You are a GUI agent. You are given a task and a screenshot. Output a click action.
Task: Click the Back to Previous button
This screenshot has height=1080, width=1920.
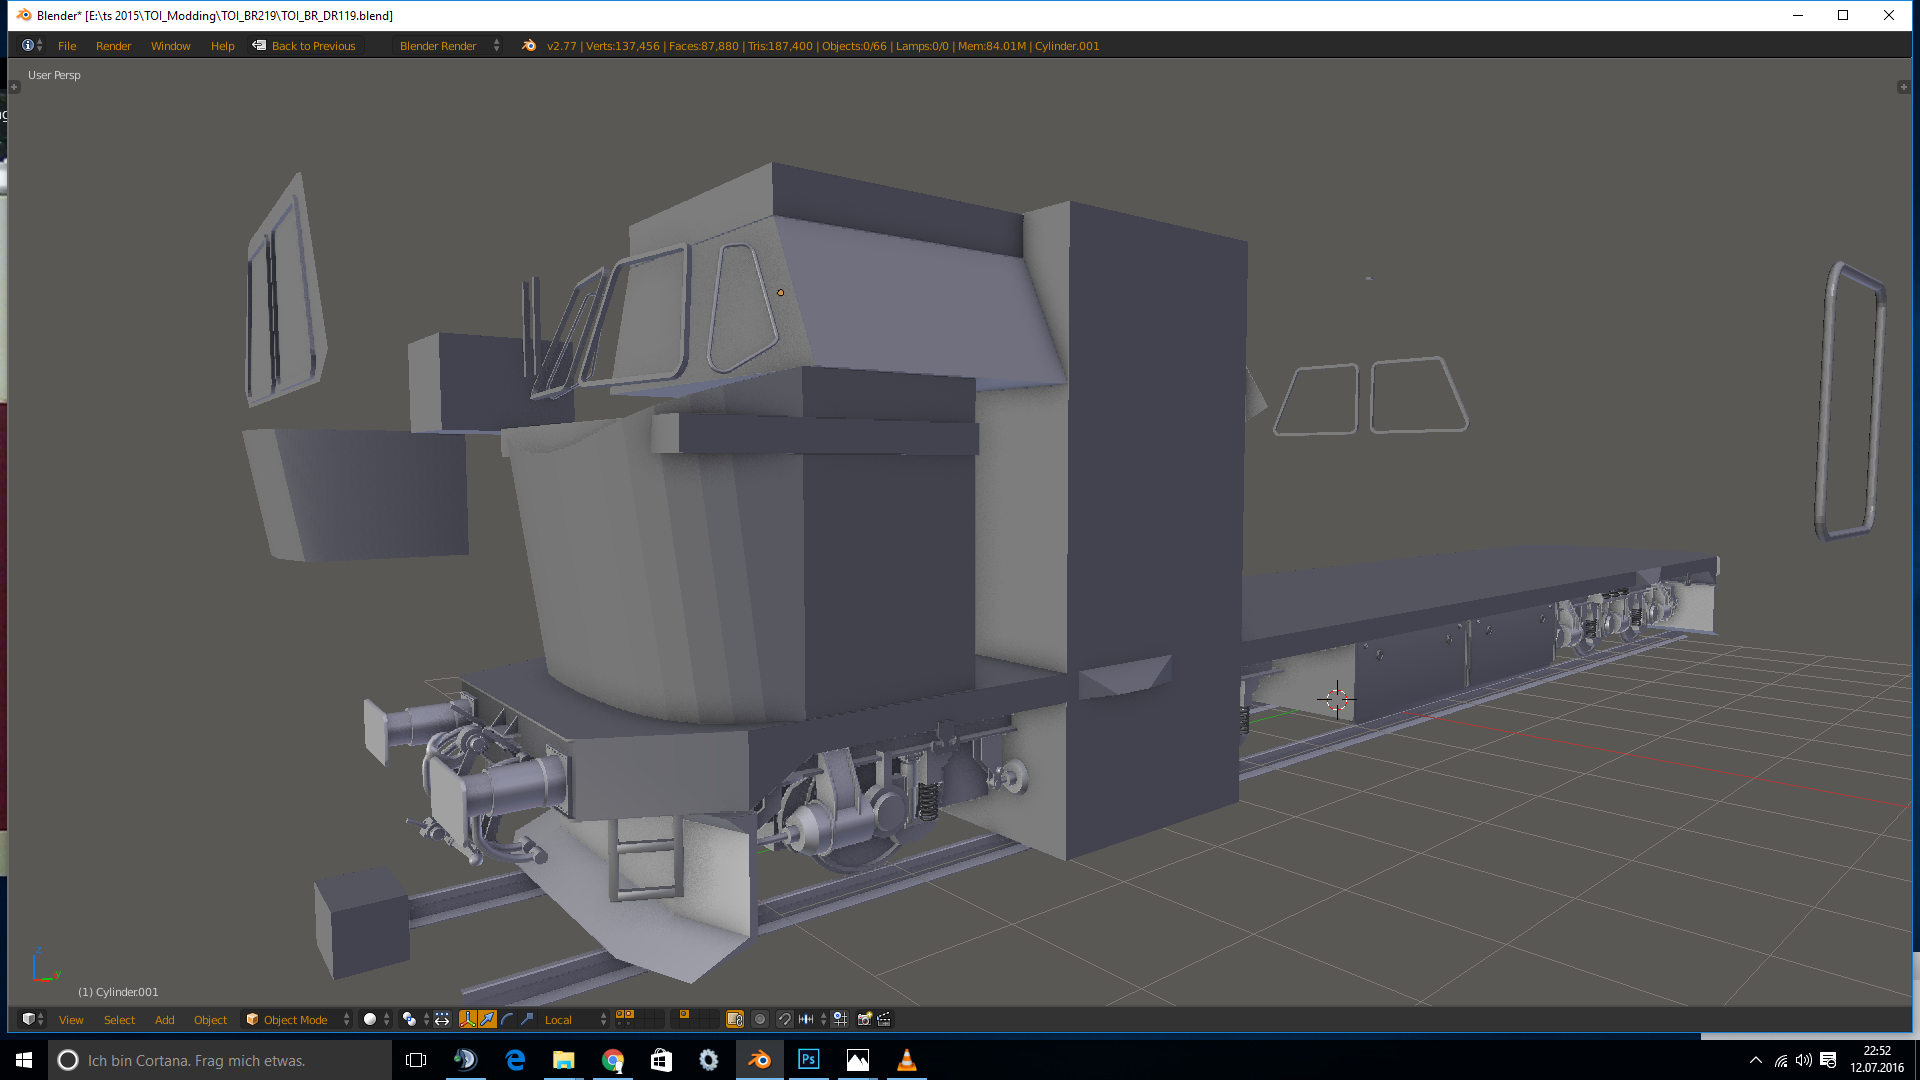click(x=305, y=46)
